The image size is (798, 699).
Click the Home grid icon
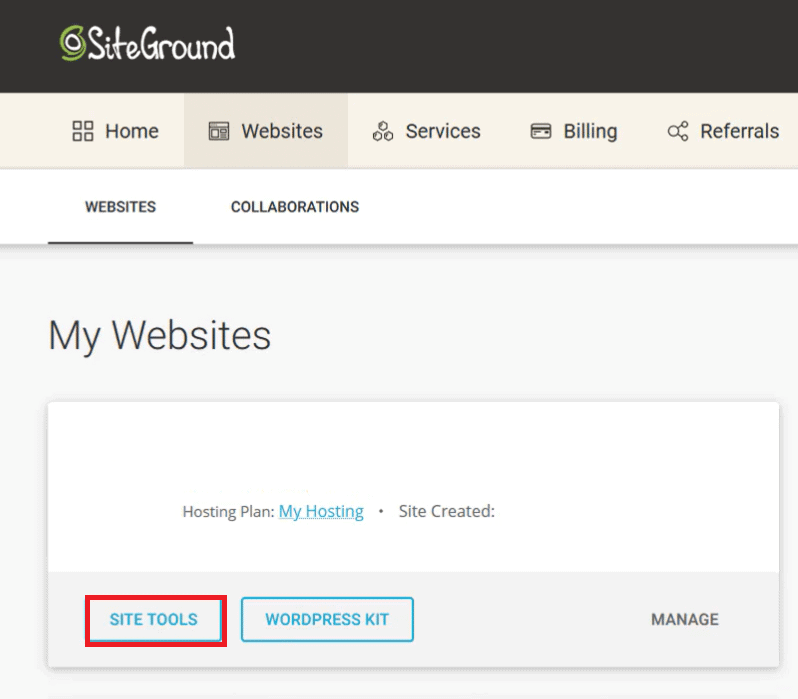point(83,131)
